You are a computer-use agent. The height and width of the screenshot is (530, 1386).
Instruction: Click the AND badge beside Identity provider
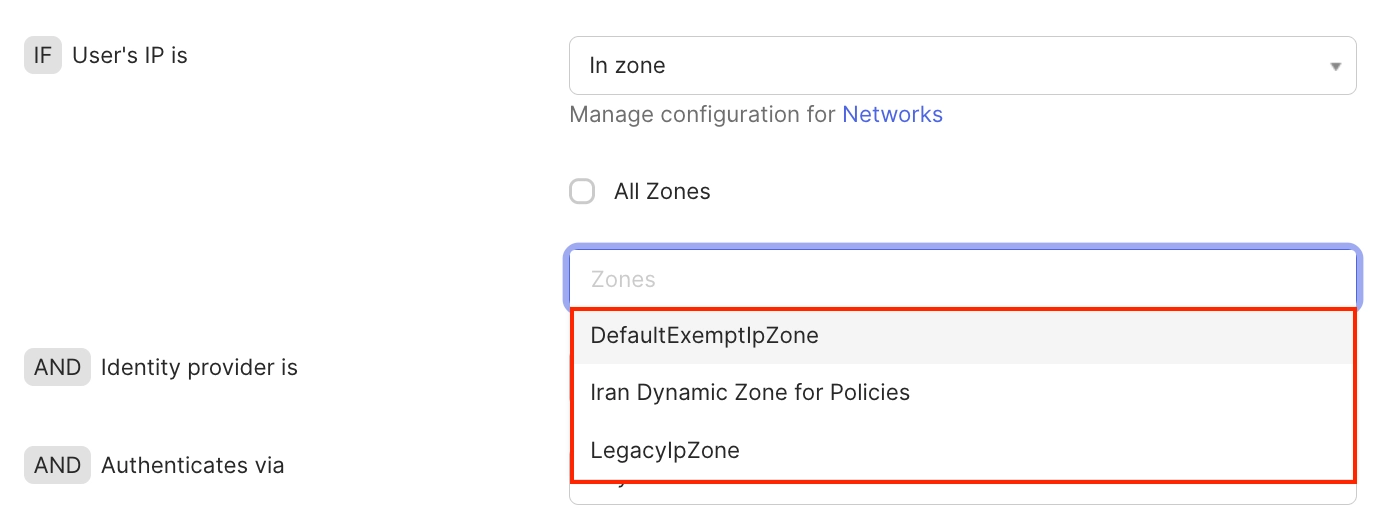57,368
